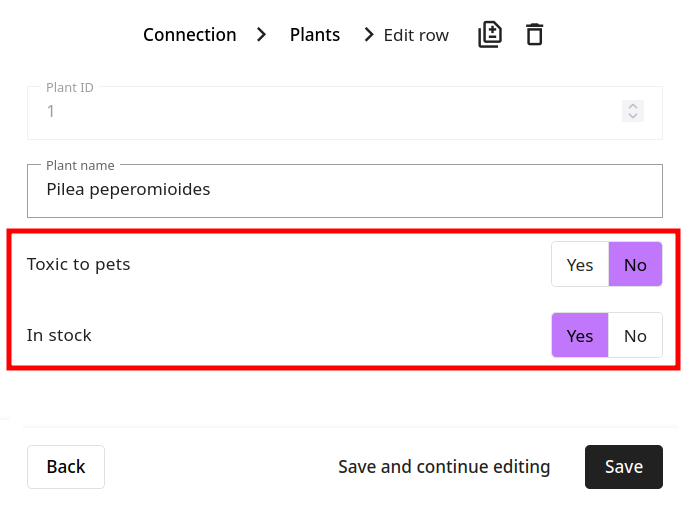The width and height of the screenshot is (690, 521).
Task: Click the duplicate row icon
Action: 489,35
